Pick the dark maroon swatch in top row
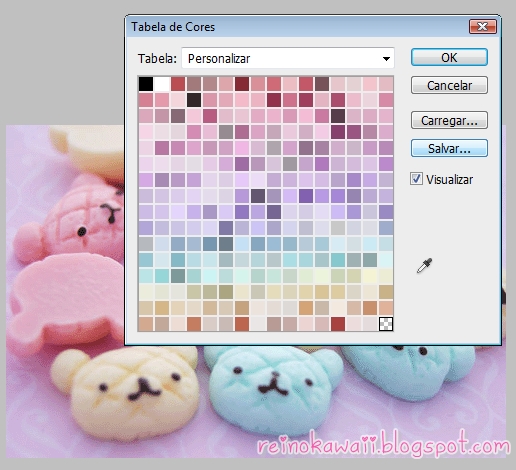This screenshot has width=516, height=470. click(242, 84)
